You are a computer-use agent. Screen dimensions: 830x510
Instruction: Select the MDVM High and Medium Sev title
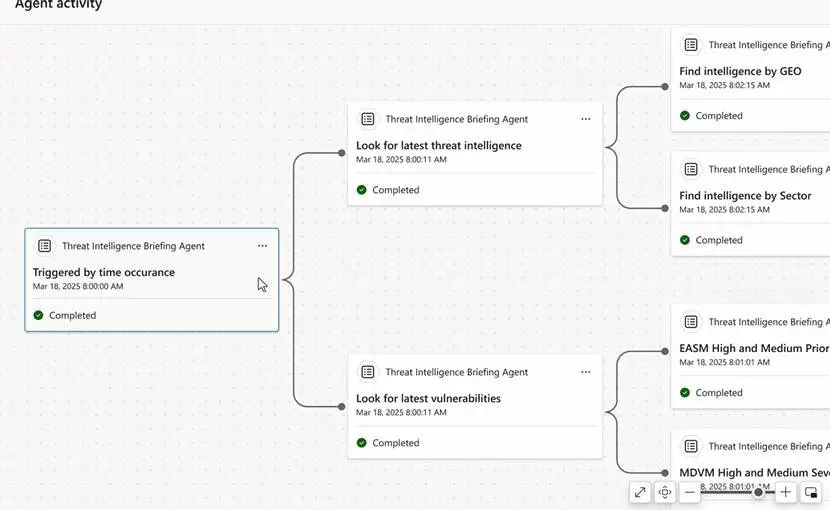(754, 472)
